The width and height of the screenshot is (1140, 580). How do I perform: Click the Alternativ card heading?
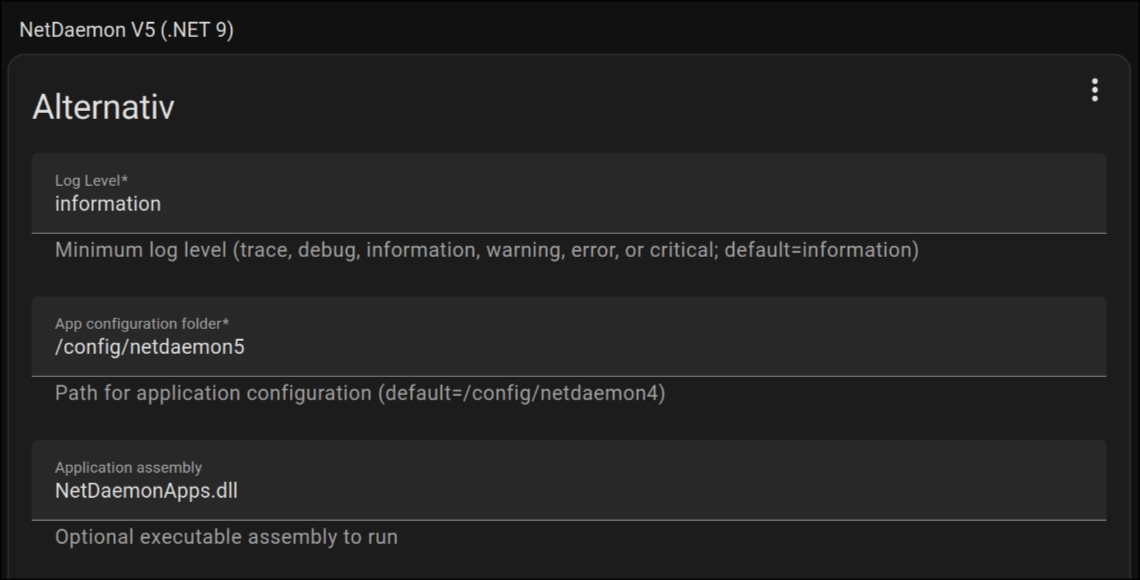(x=103, y=107)
